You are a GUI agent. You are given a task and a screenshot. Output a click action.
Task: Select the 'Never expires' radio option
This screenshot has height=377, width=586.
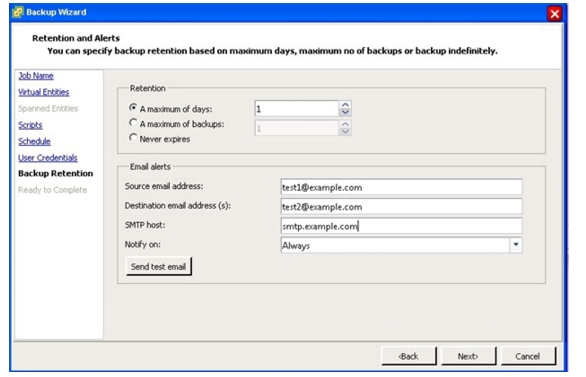point(133,137)
